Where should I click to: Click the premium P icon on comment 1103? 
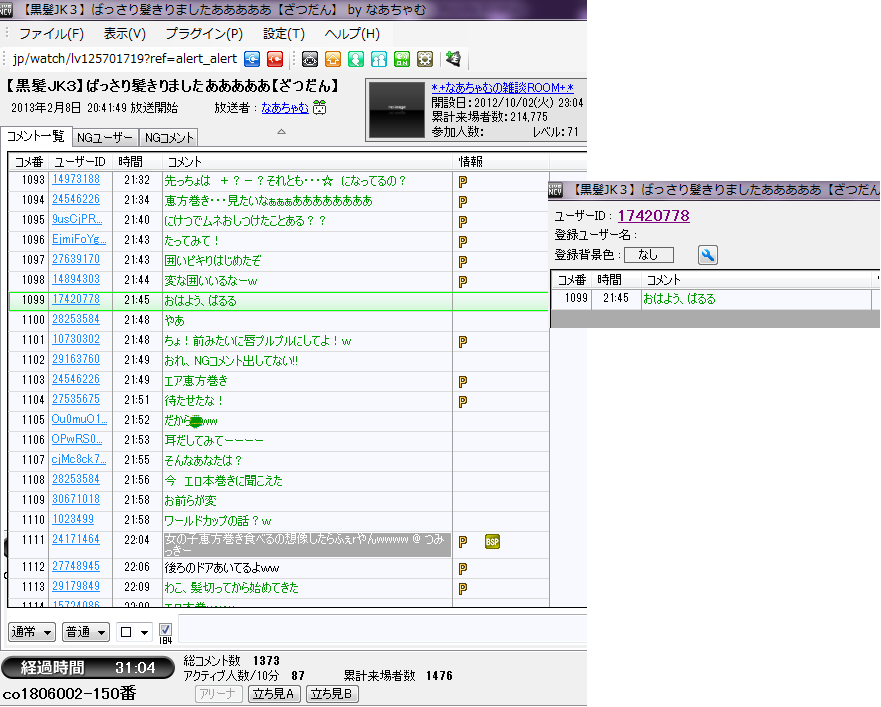click(463, 382)
